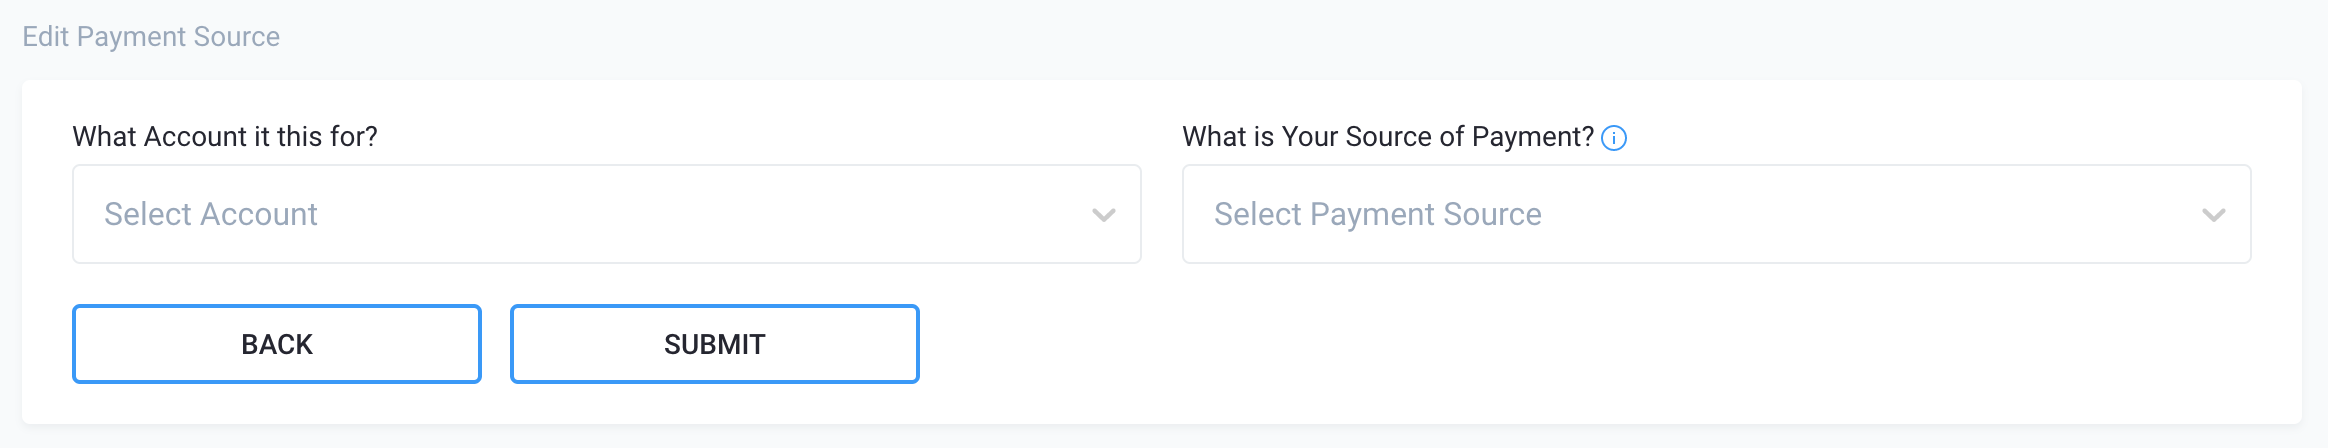The height and width of the screenshot is (448, 2328).
Task: Click the Select Payment Source placeholder text
Action: point(1378,214)
